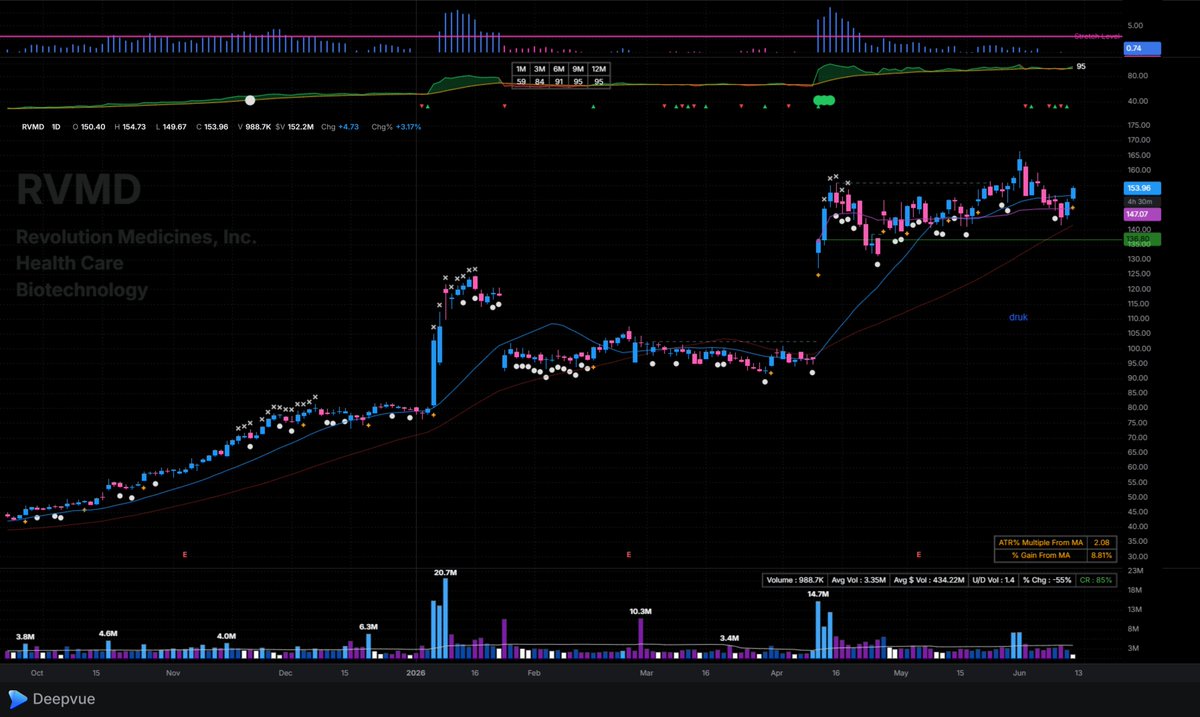
Task: Click the white circle marker on RS line
Action: pos(250,100)
